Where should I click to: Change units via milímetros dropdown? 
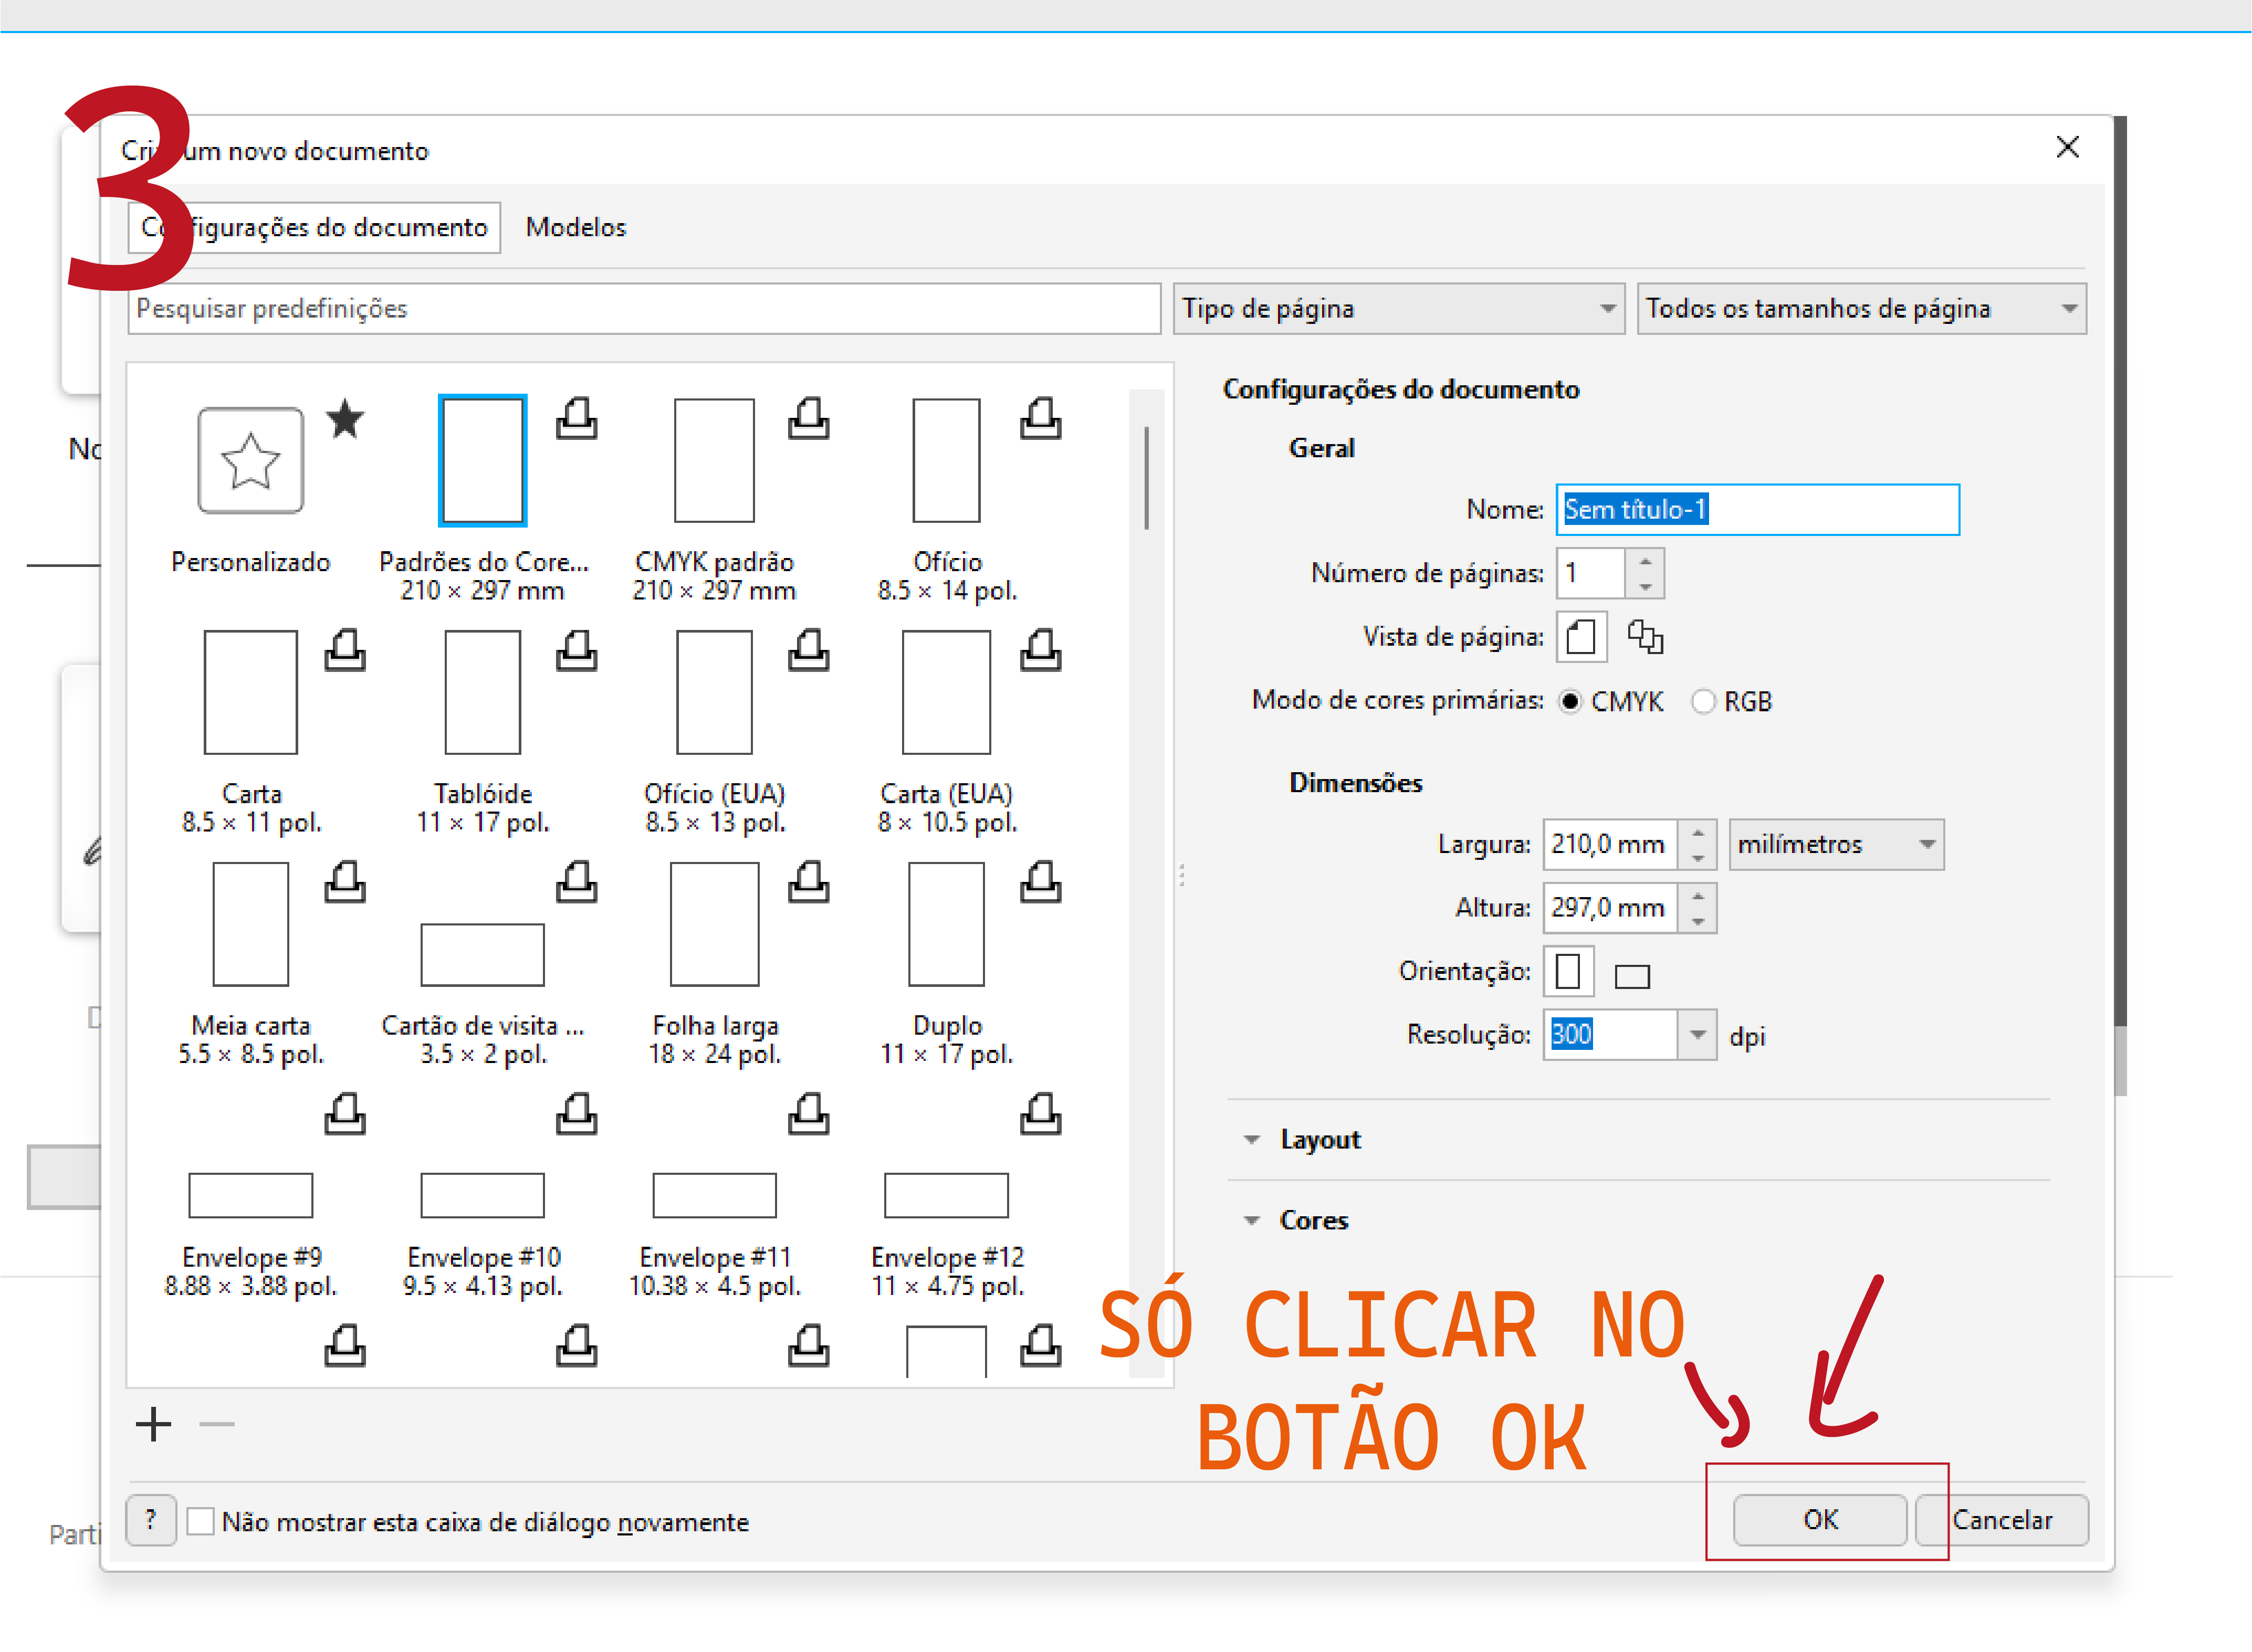[x=1836, y=844]
